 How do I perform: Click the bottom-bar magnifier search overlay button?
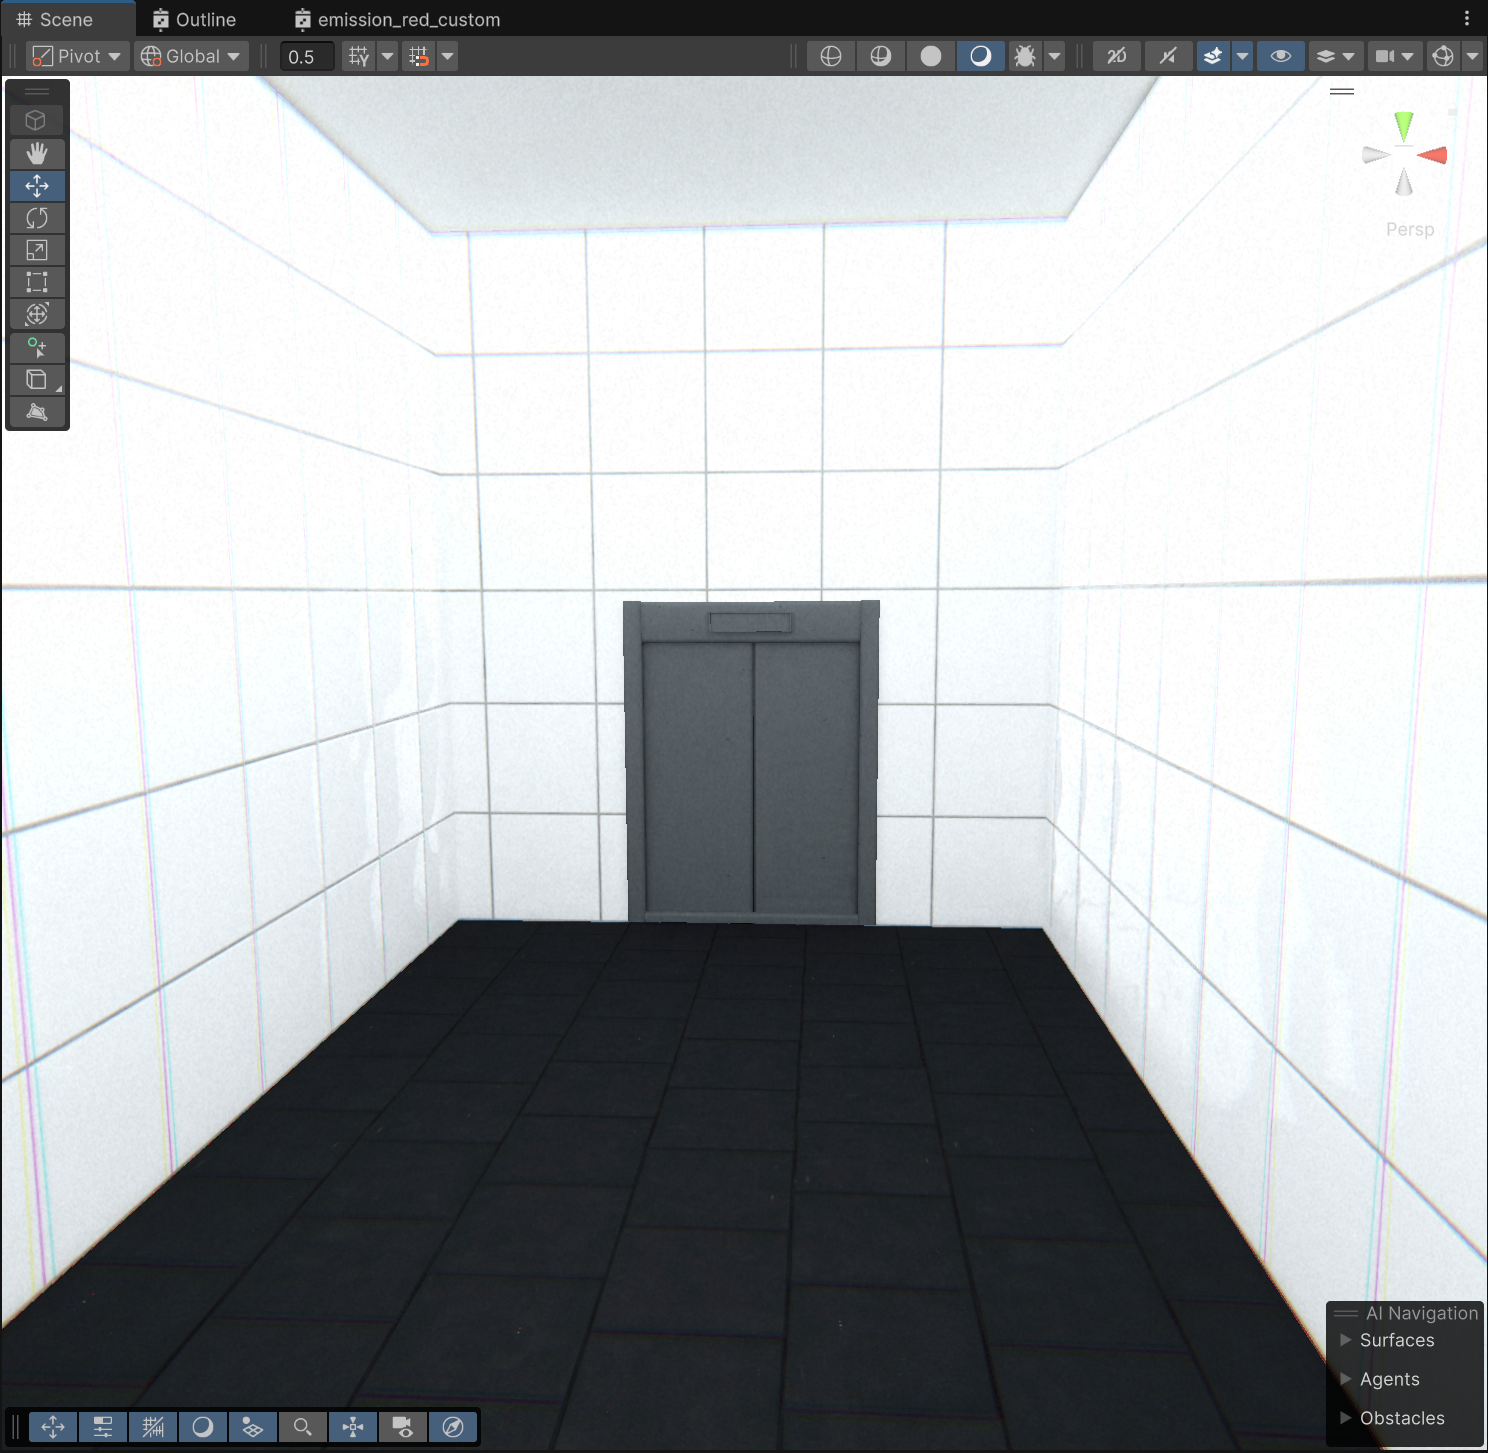click(x=303, y=1427)
